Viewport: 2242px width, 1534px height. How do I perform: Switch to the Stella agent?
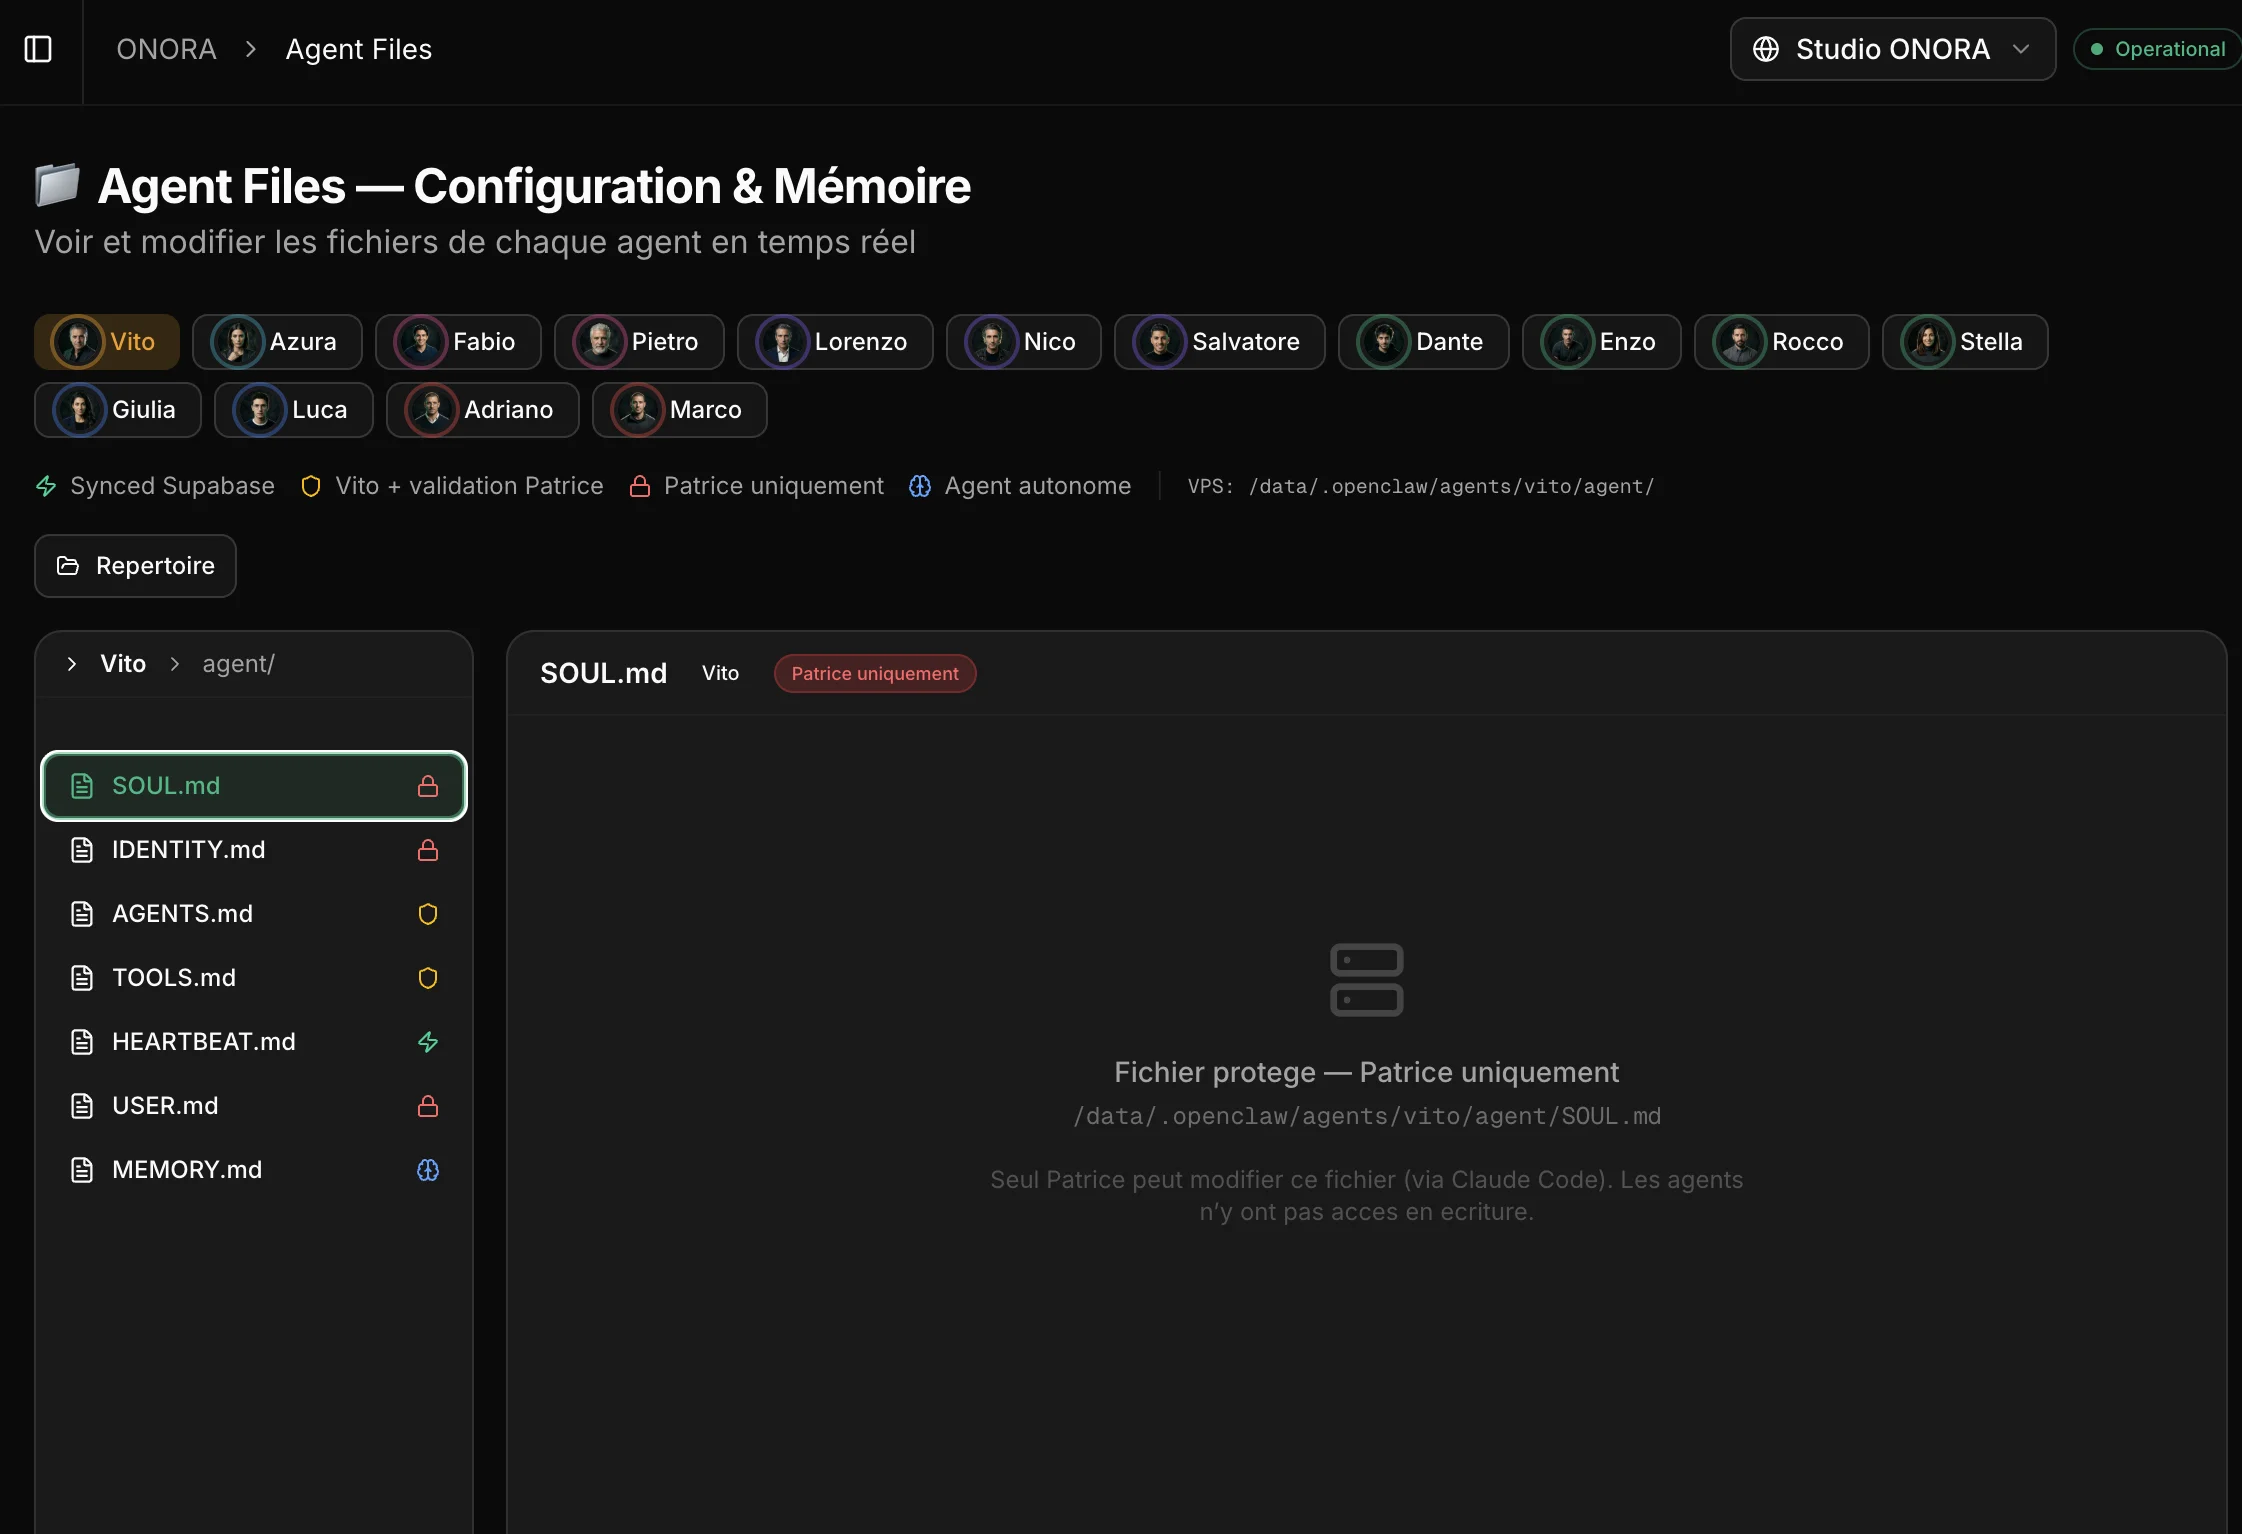click(1964, 342)
